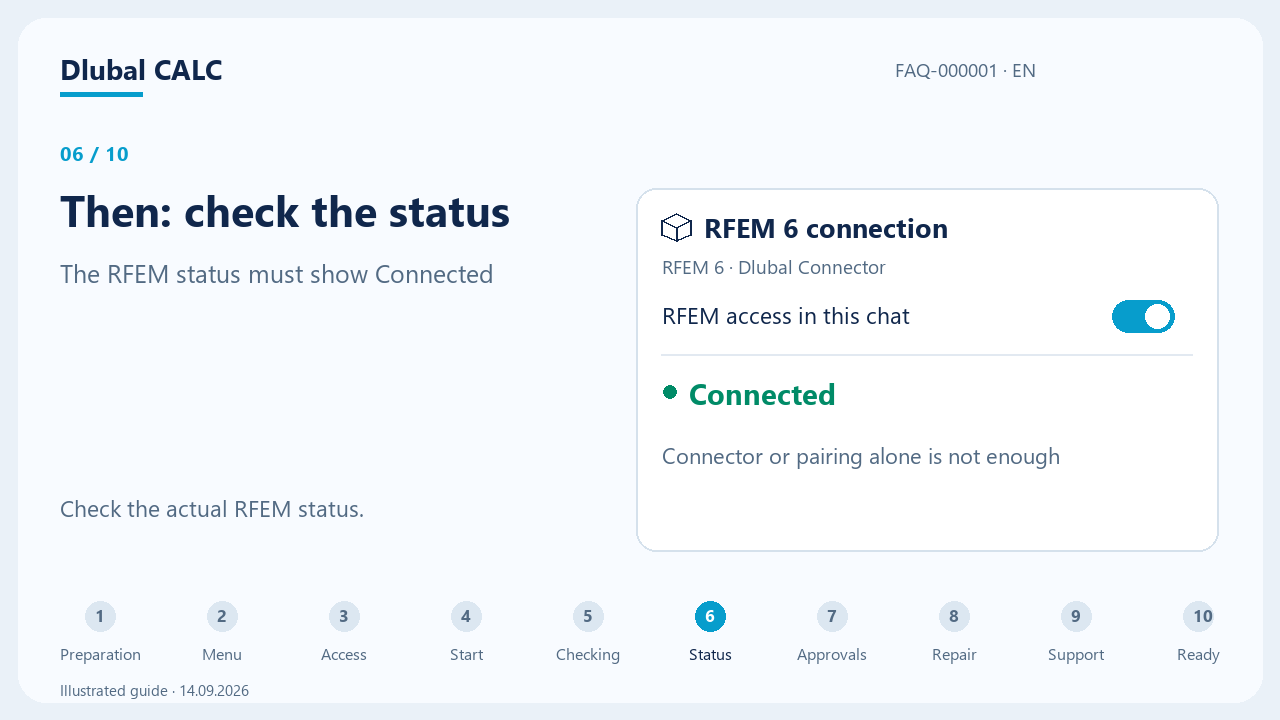Open the Repair step label

954,655
